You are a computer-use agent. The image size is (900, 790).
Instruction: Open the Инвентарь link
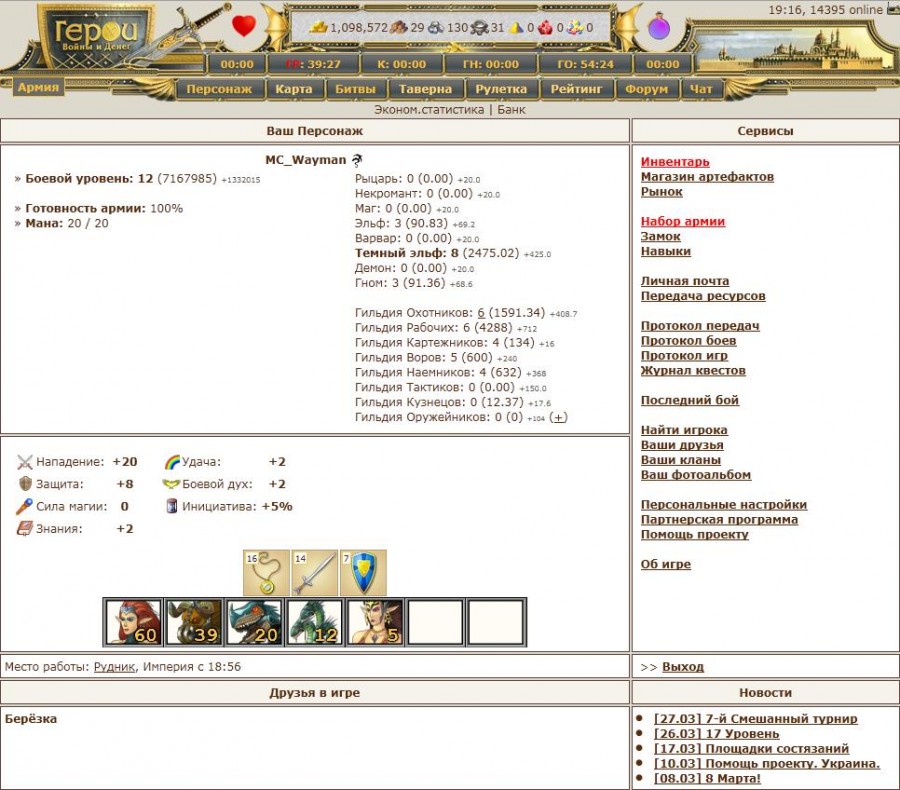click(675, 162)
